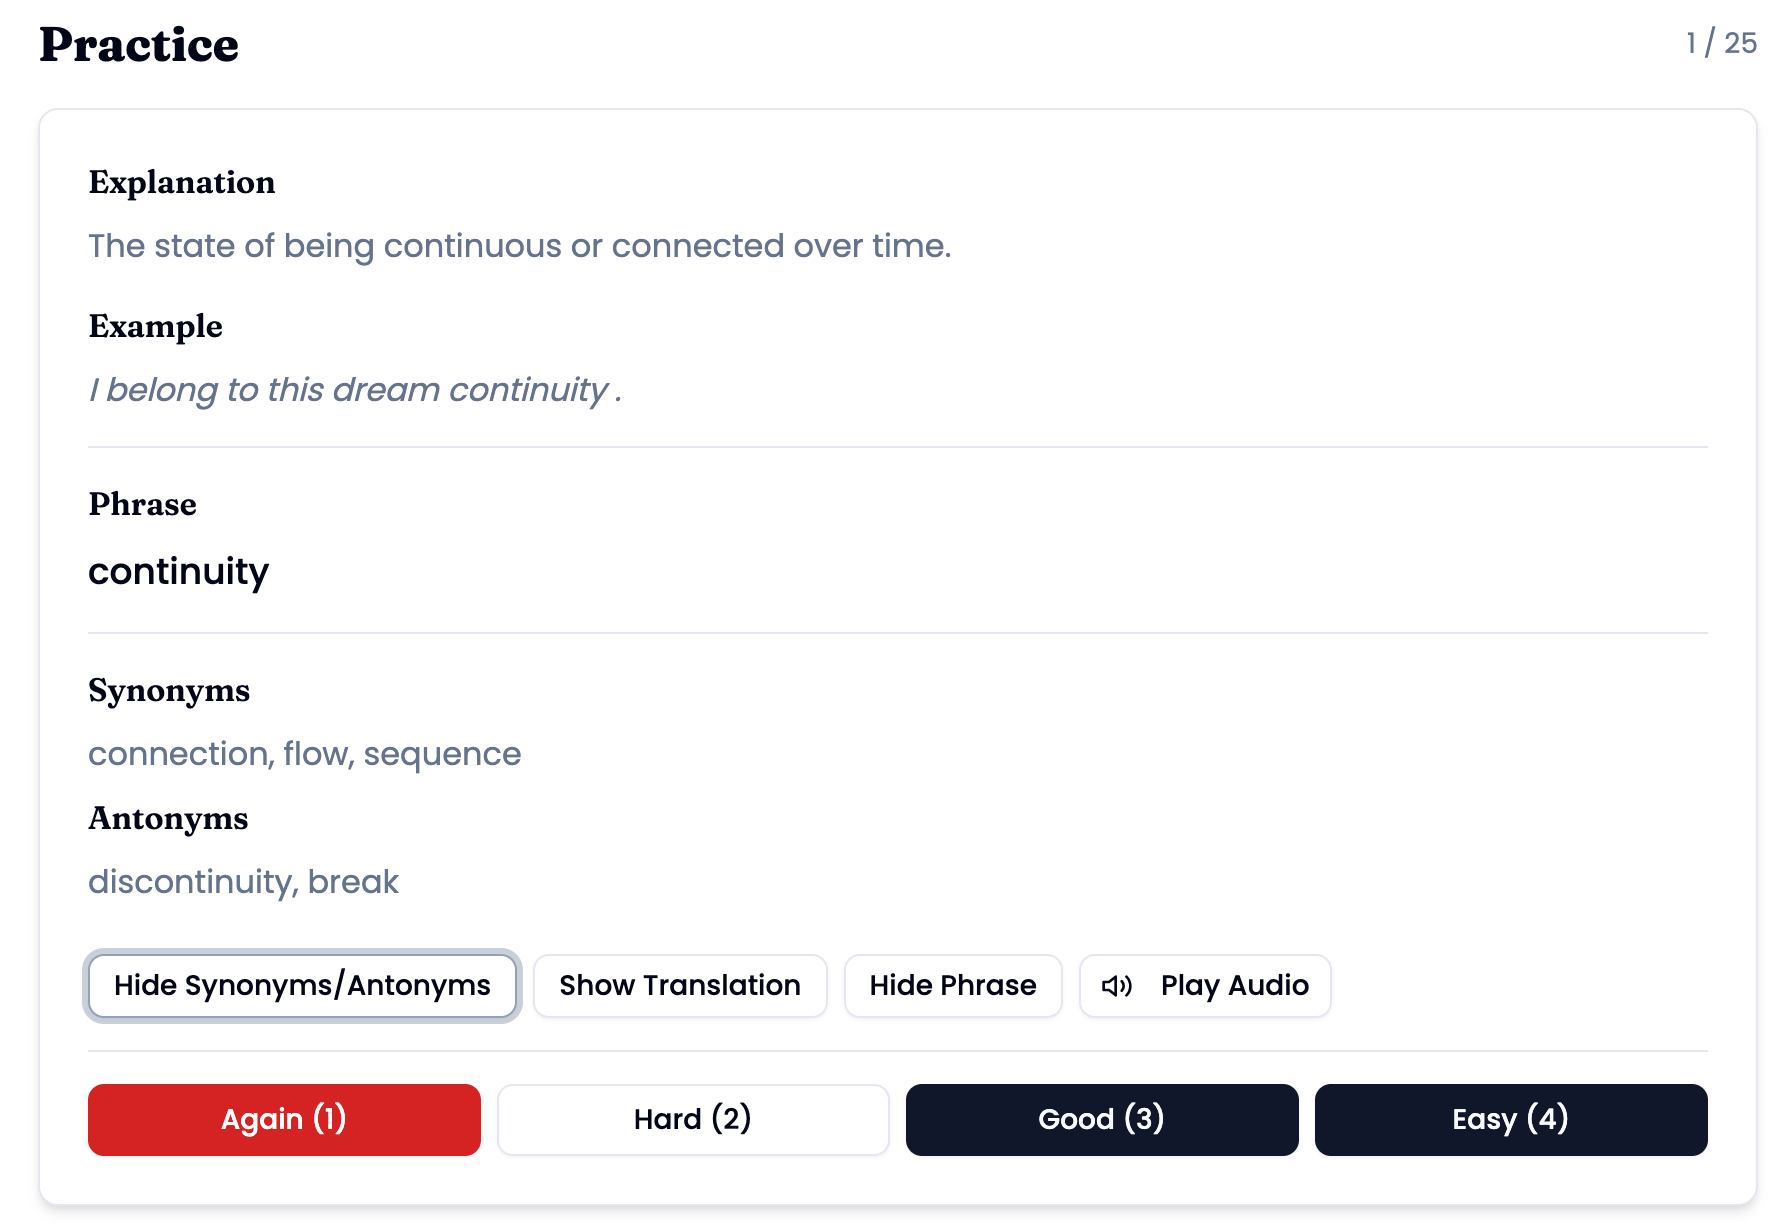Mark the card as Hard (2)

692,1119
